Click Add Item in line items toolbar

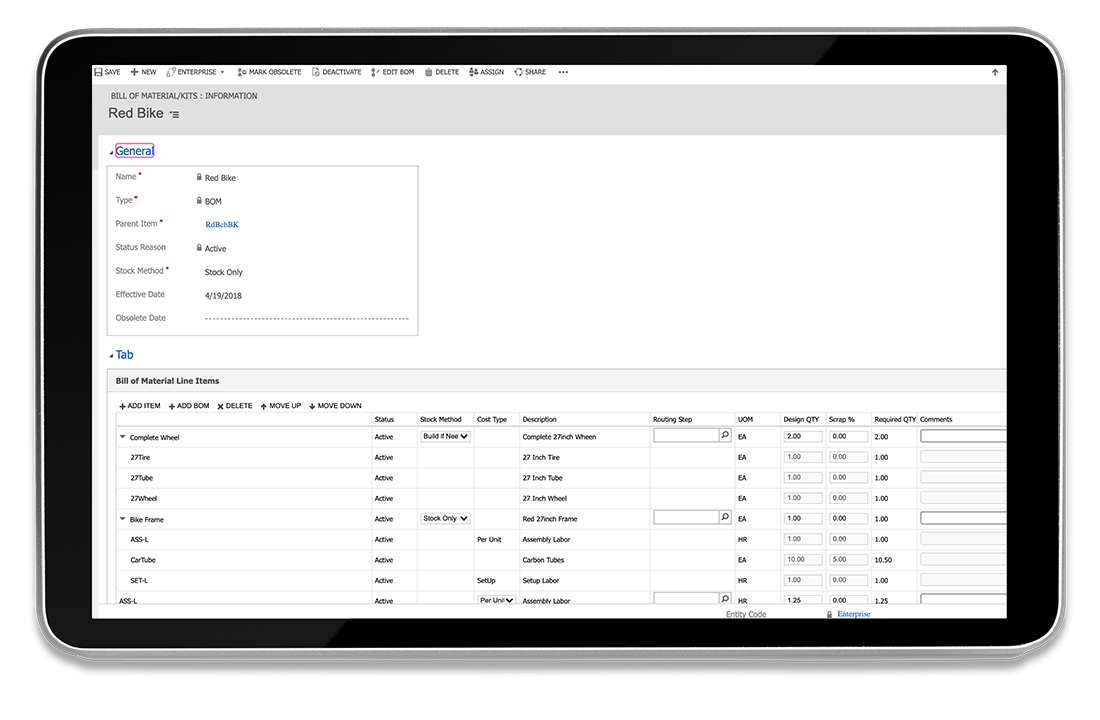coord(140,406)
